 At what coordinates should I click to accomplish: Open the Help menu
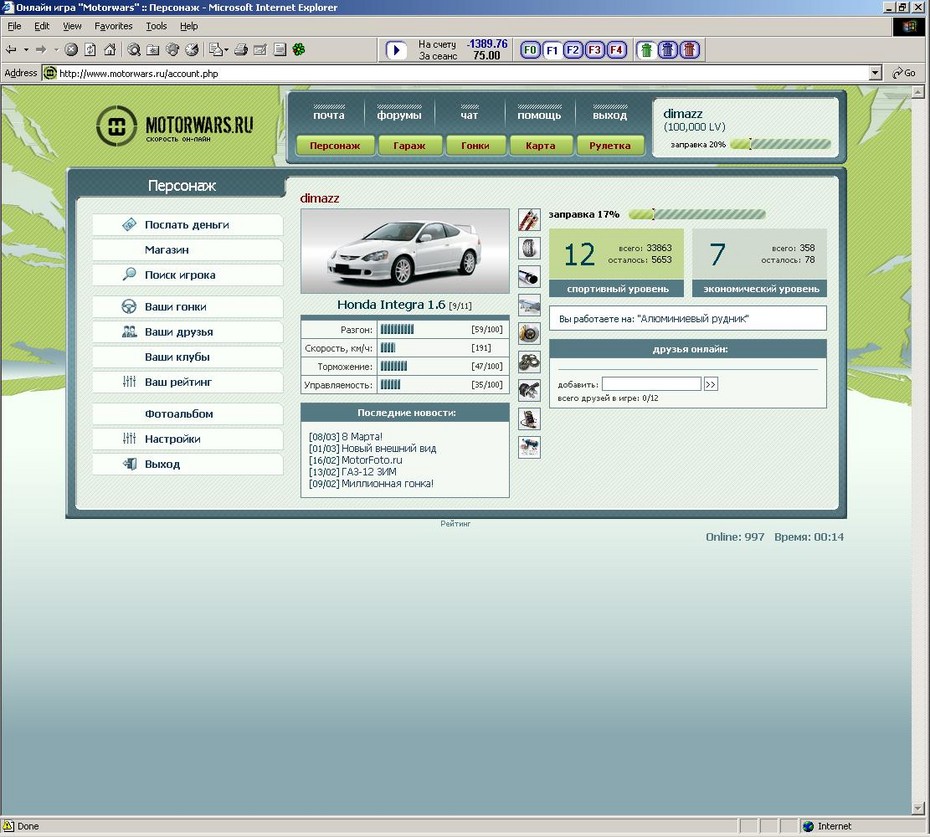click(x=189, y=26)
